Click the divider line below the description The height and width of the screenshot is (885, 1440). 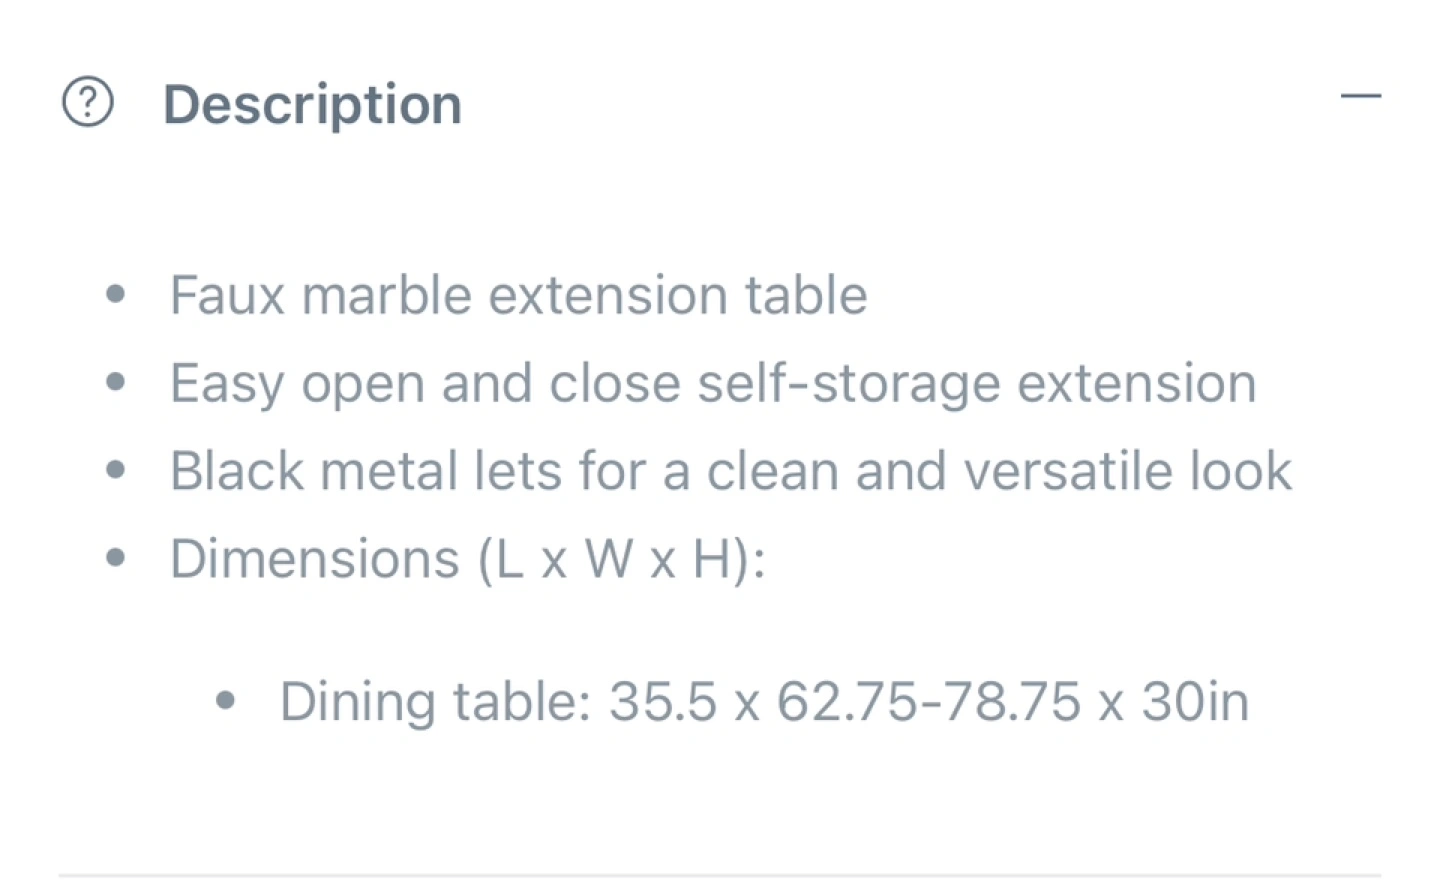click(720, 876)
